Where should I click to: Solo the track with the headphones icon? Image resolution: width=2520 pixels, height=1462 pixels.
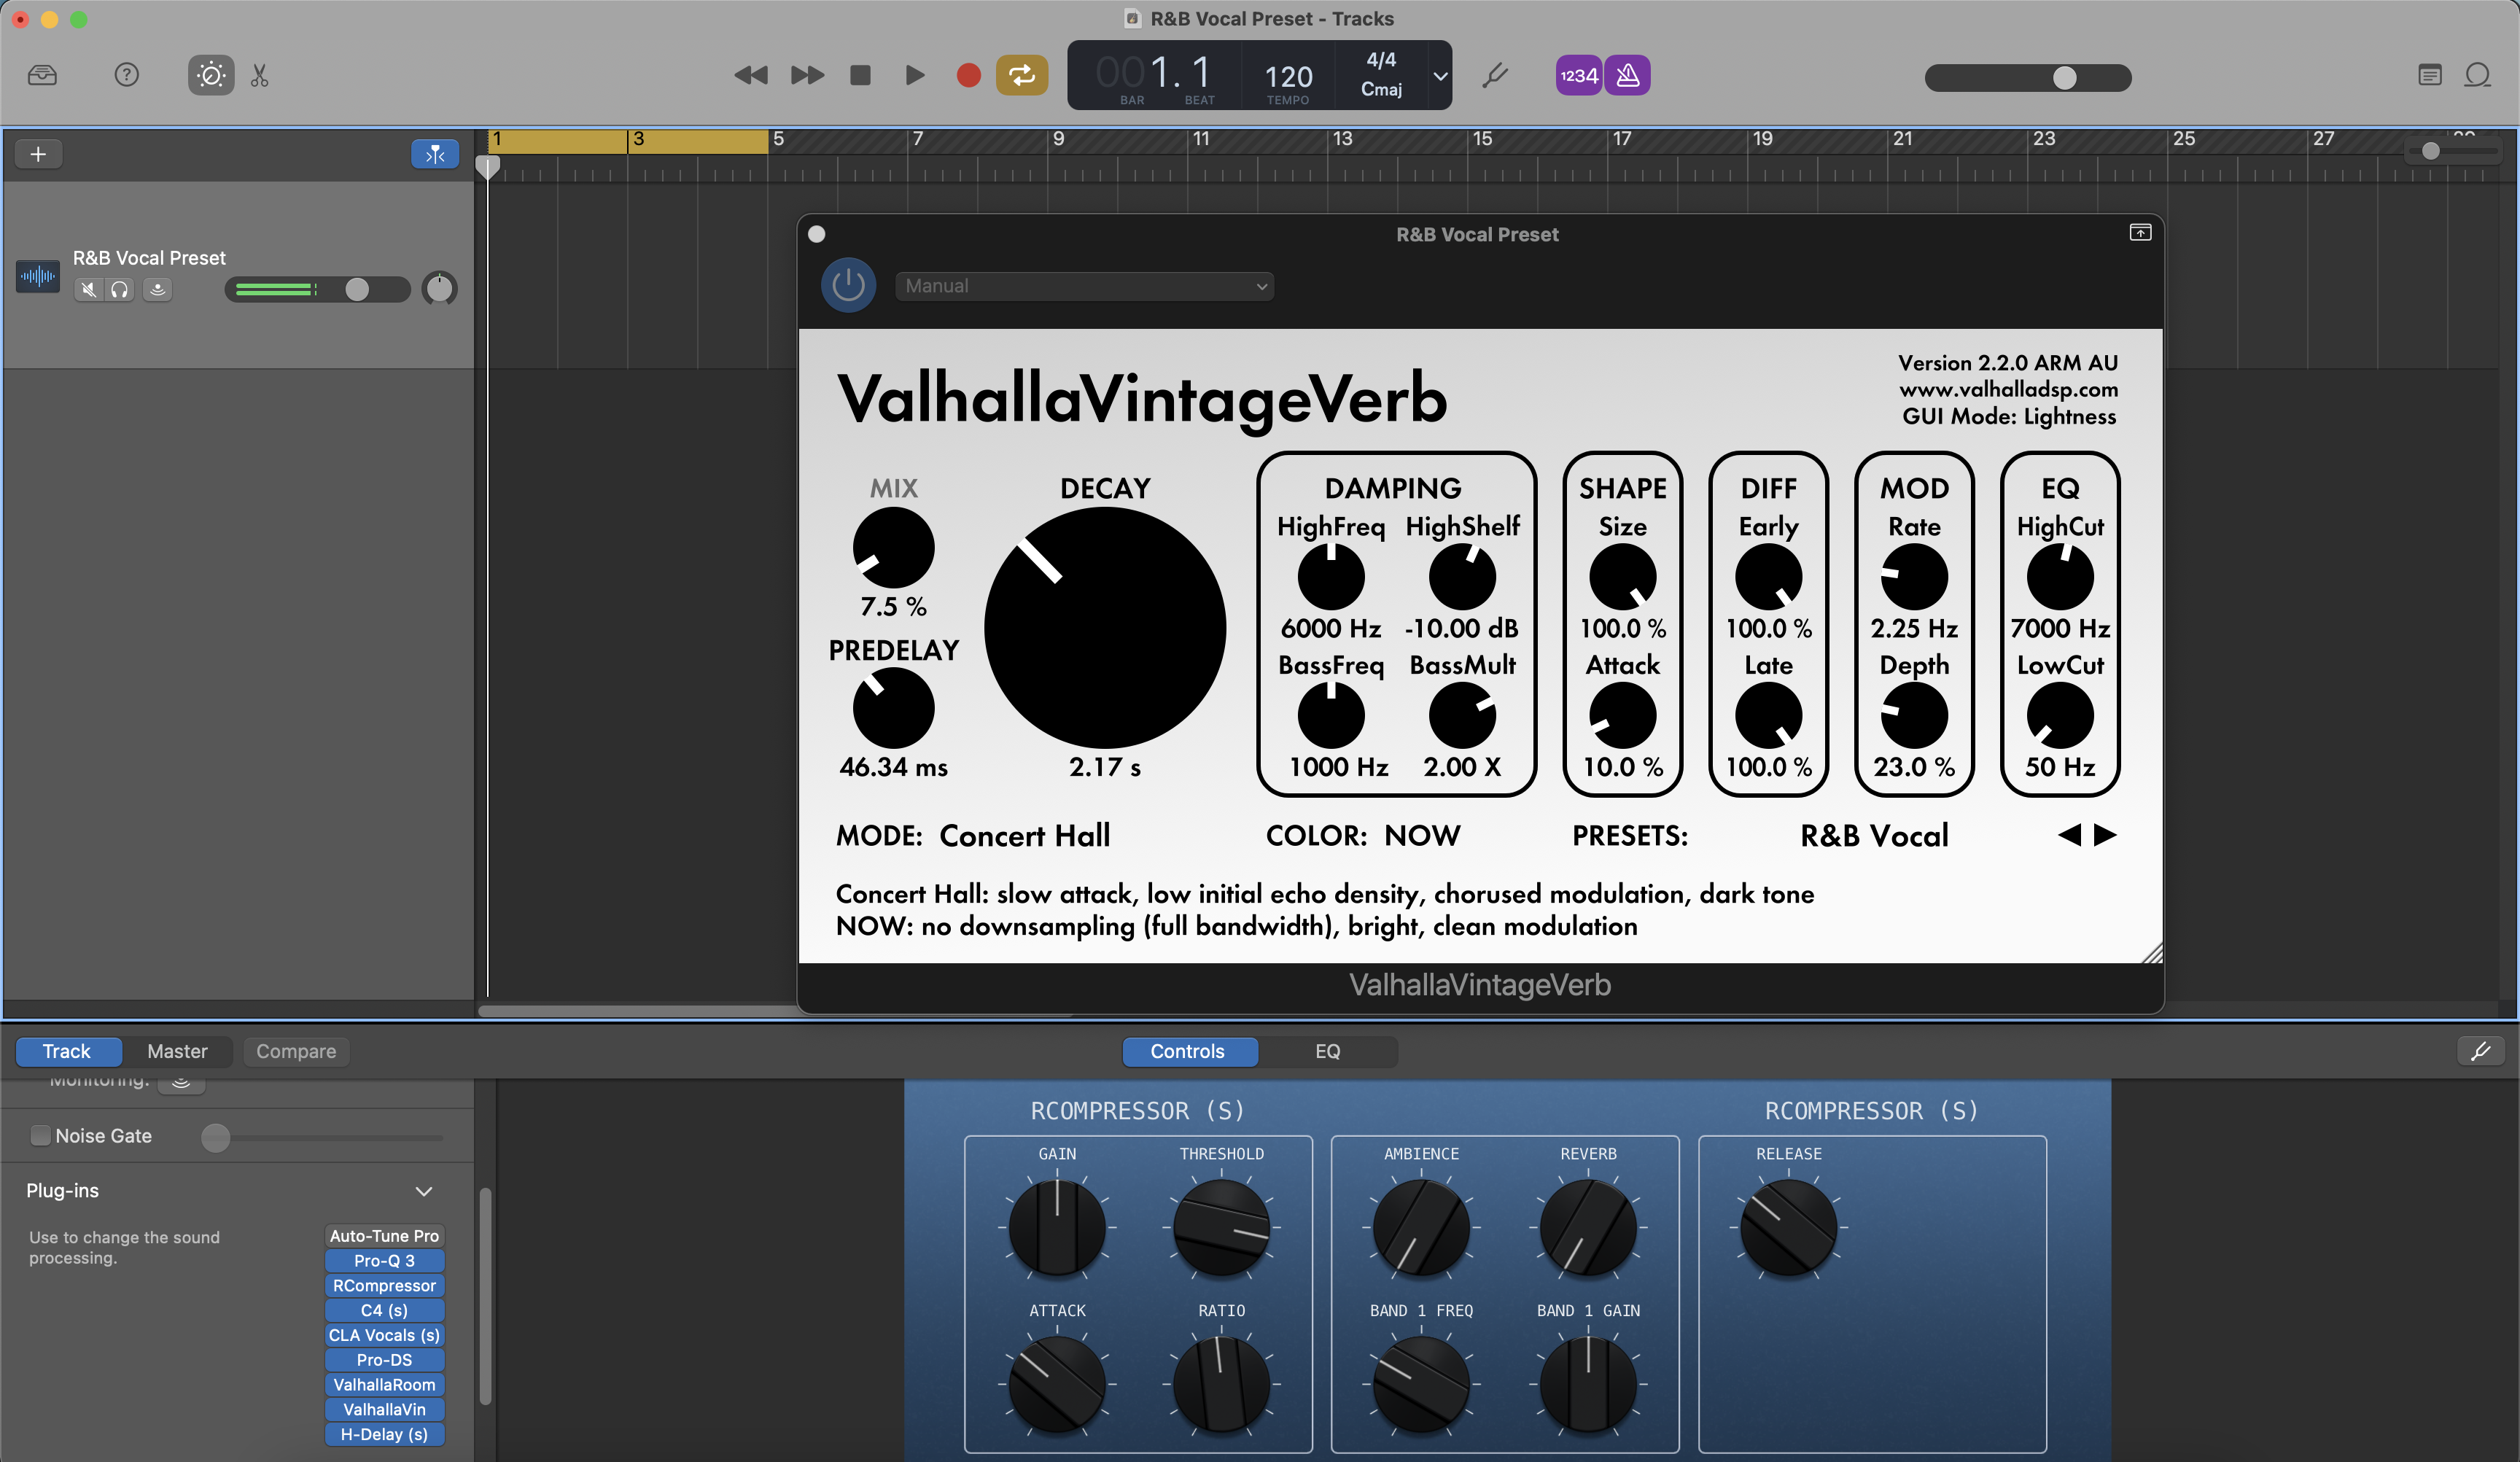pyautogui.click(x=120, y=289)
